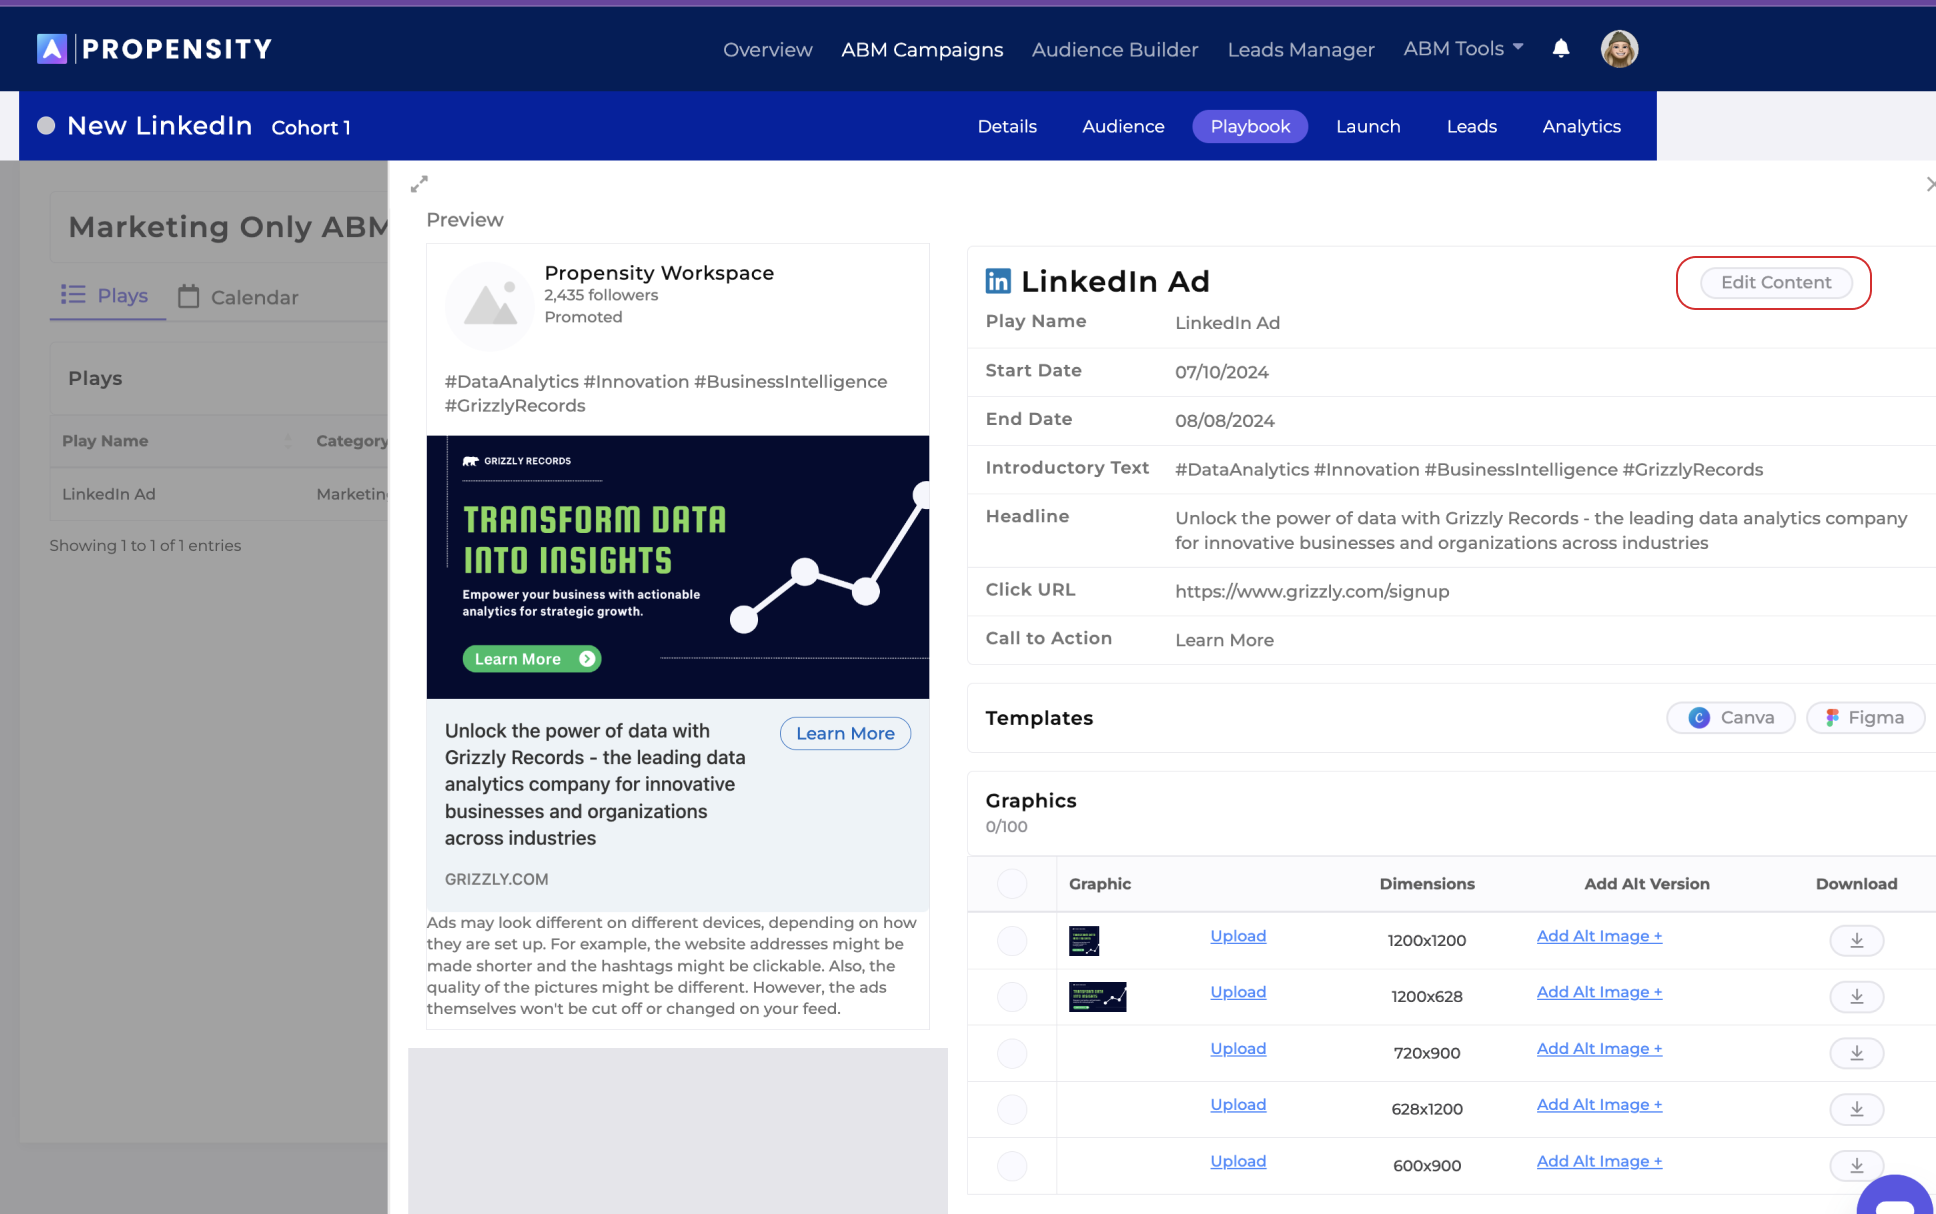1936x1214 pixels.
Task: Add Alt Image for 1200x628
Action: (x=1599, y=992)
